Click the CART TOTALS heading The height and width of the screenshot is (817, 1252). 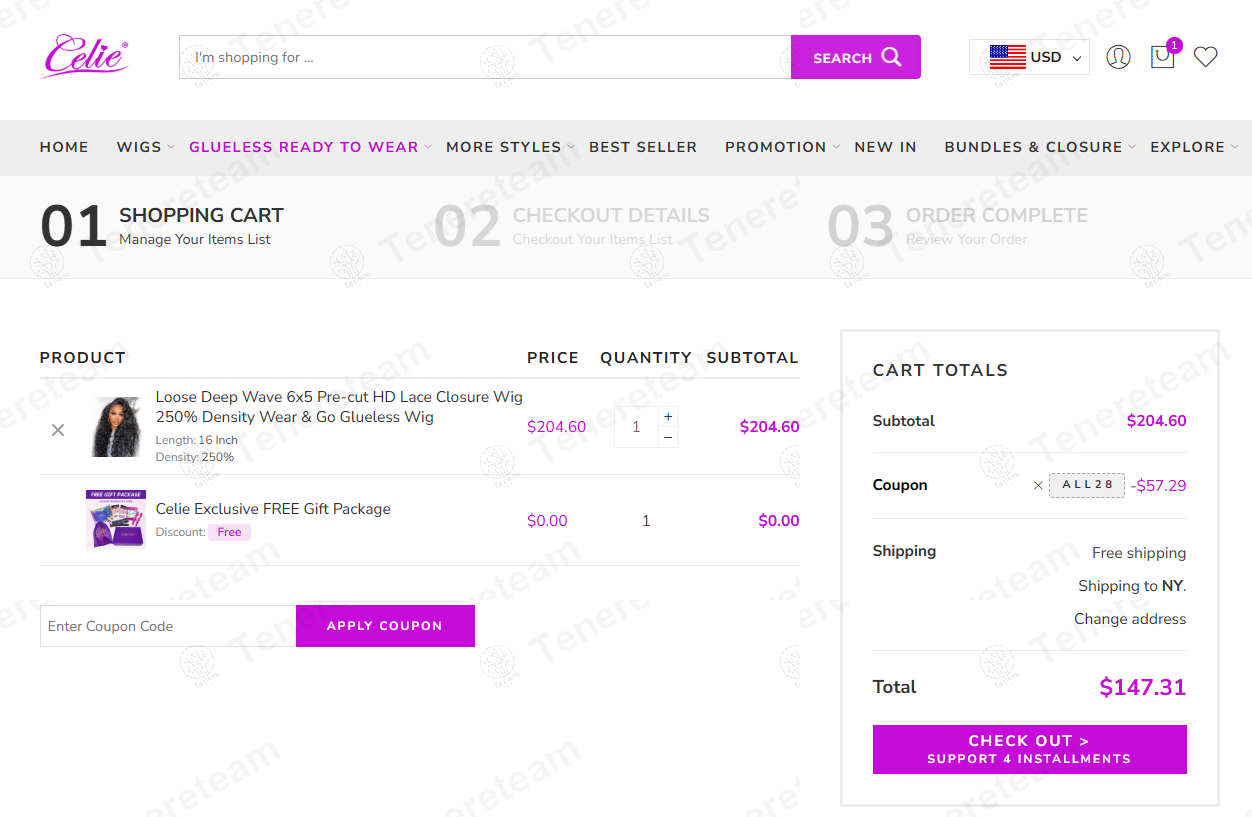[x=940, y=370]
